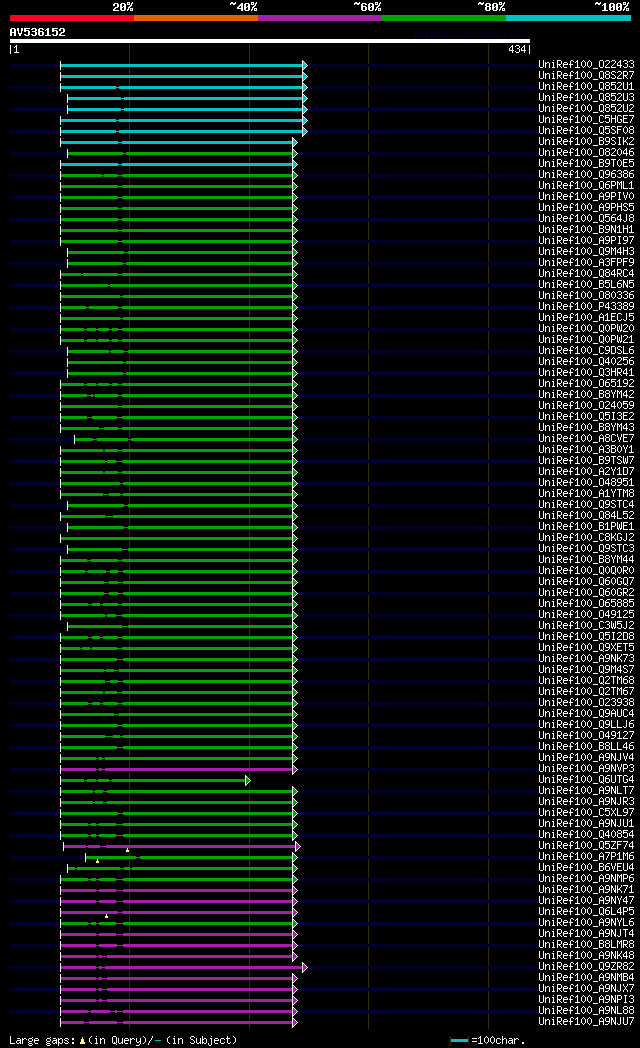The width and height of the screenshot is (640, 1048).
Task: Click the orange ~40% legend color segment
Action: (196, 18)
